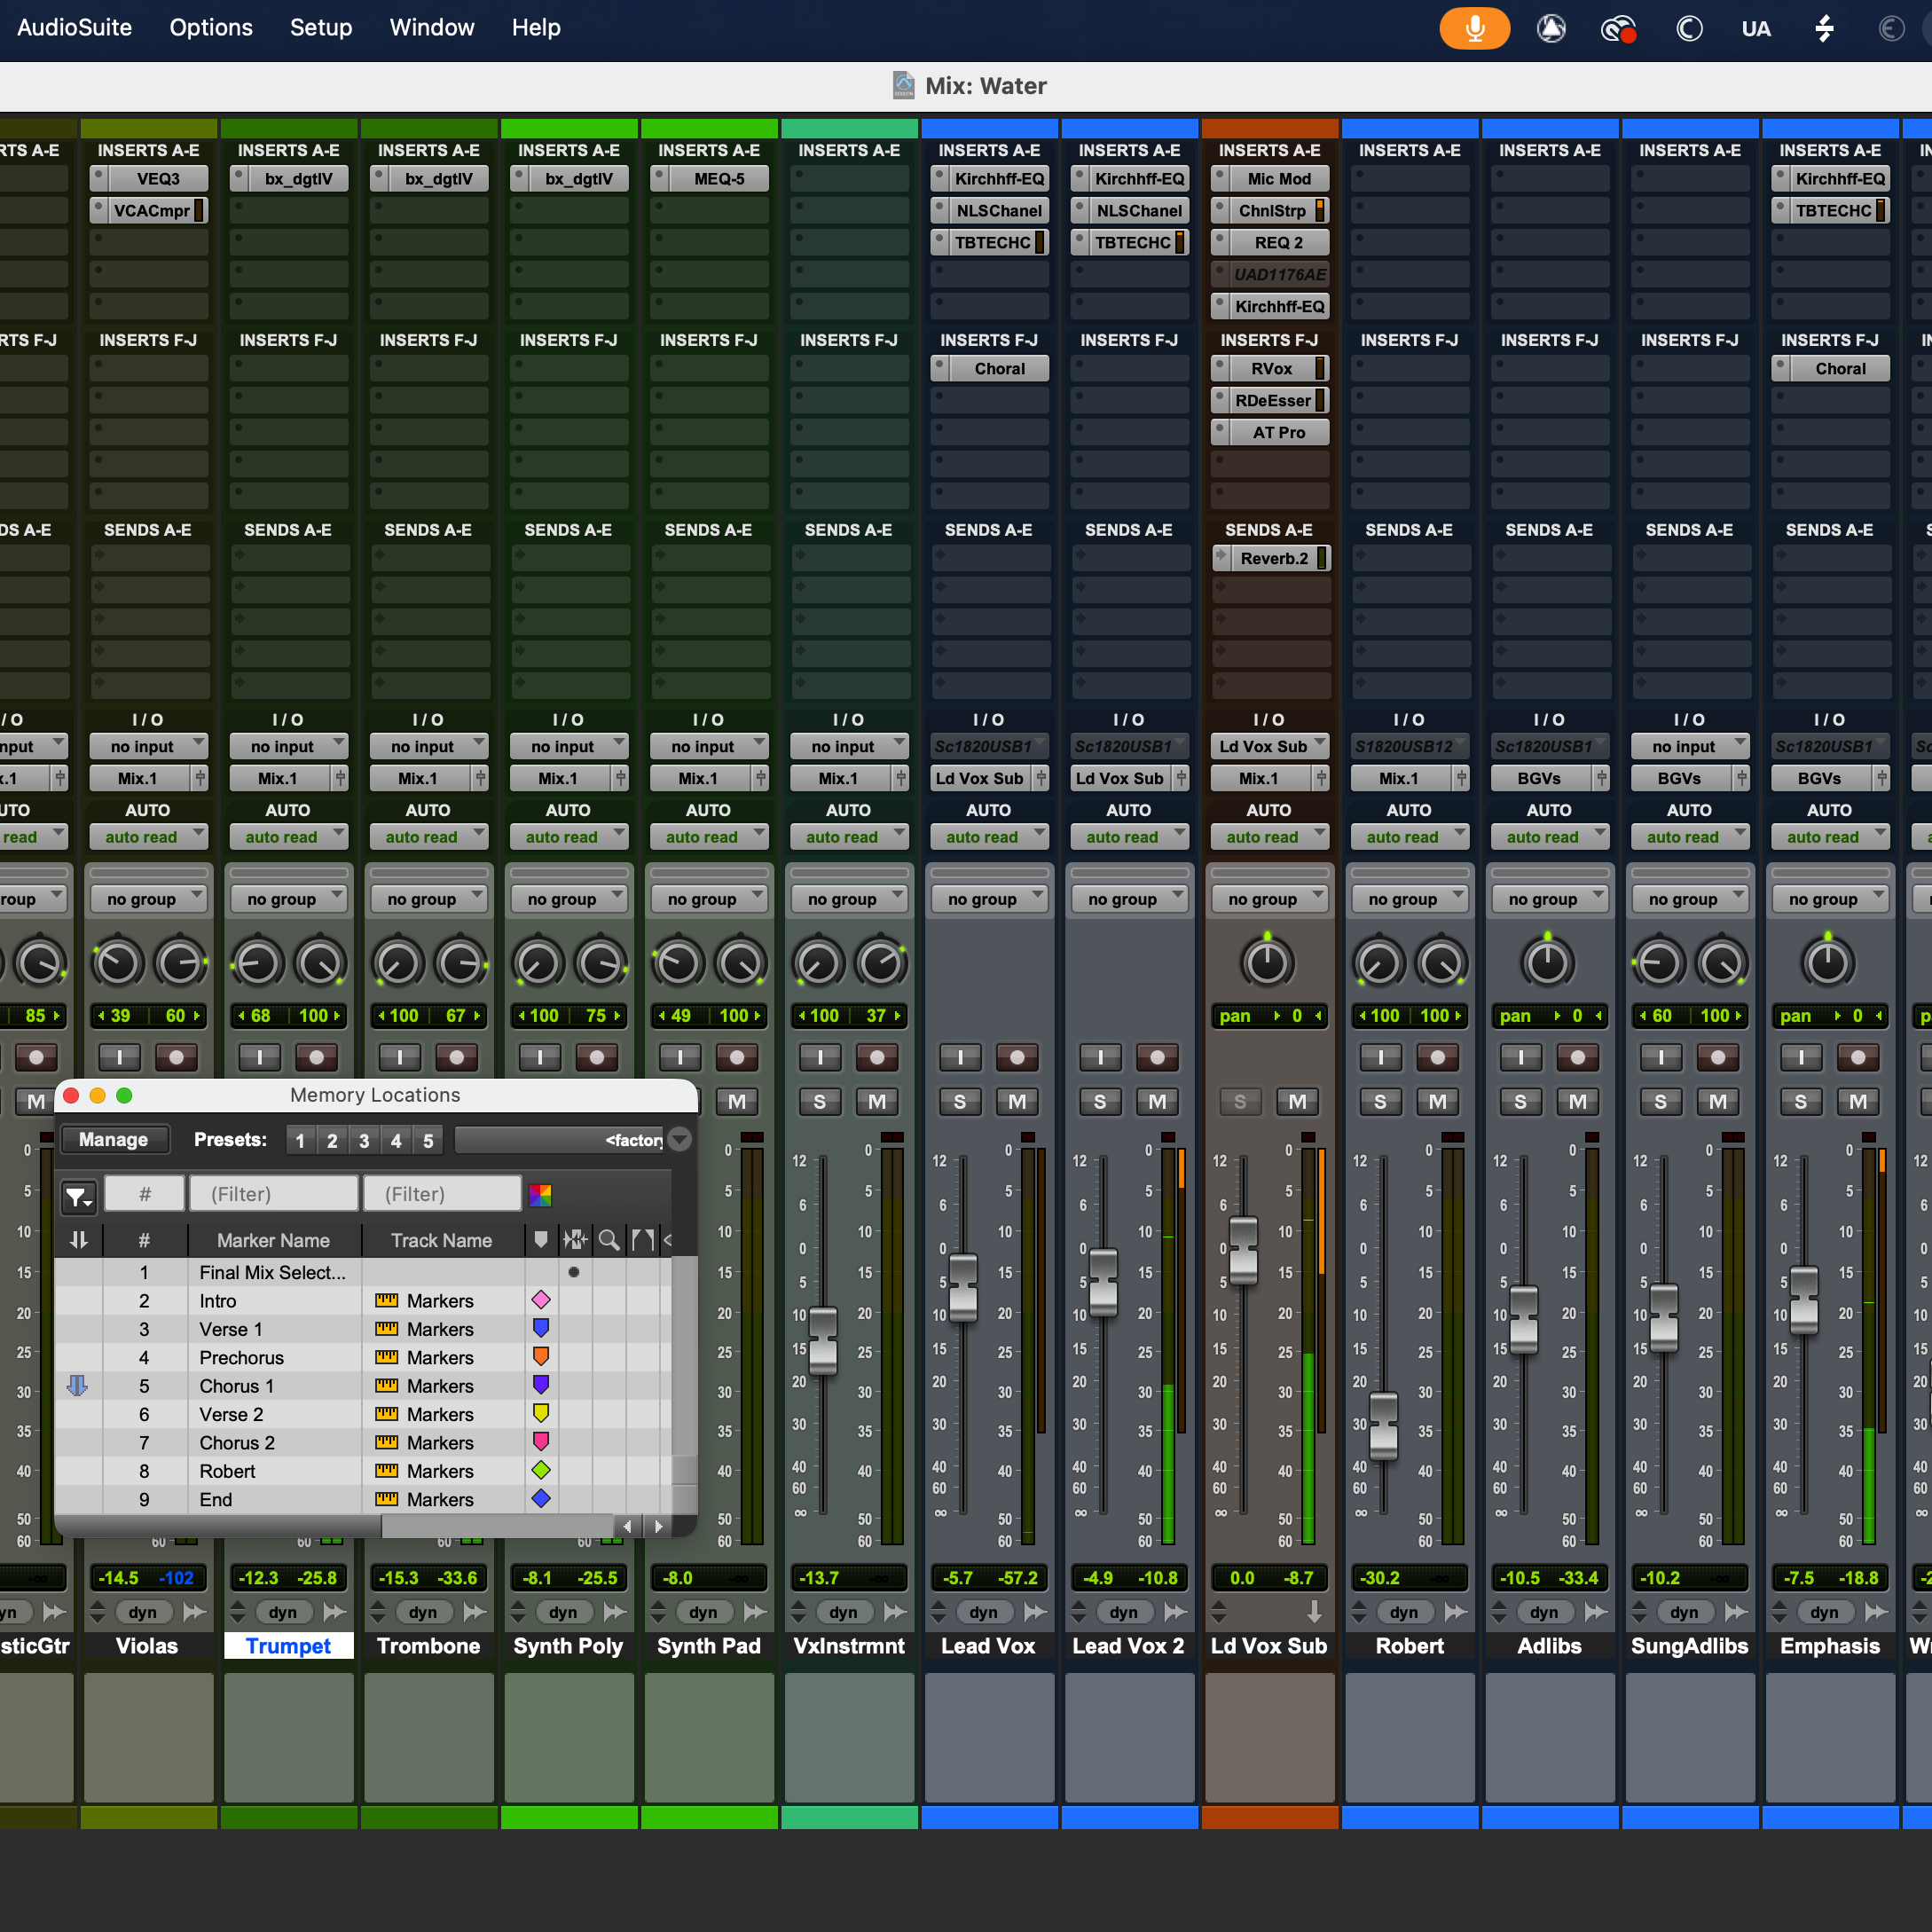
Task: Click Presets button 3 in Memory Locations
Action: [364, 1139]
